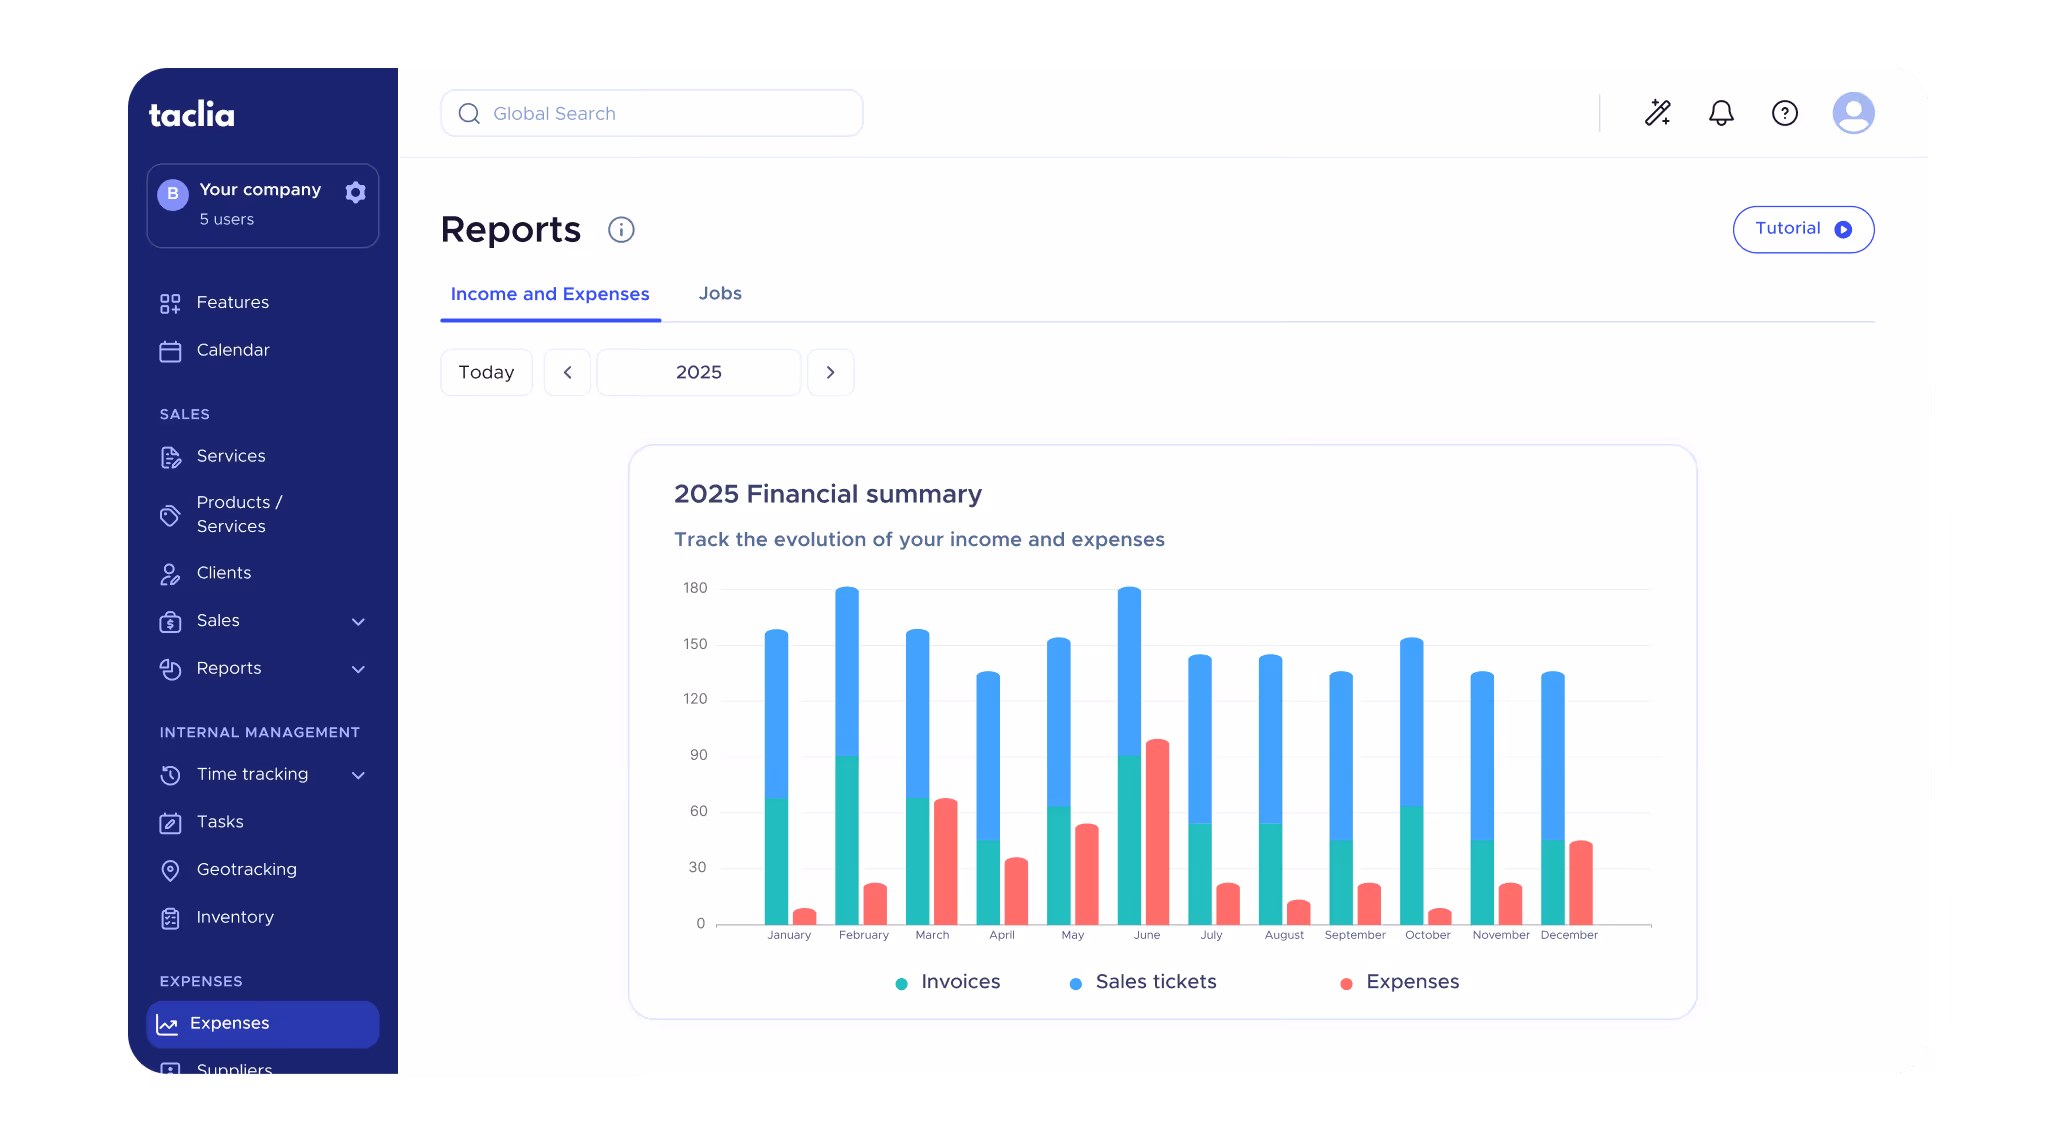Select the Services icon under Sales
2056x1144 pixels.
point(170,456)
